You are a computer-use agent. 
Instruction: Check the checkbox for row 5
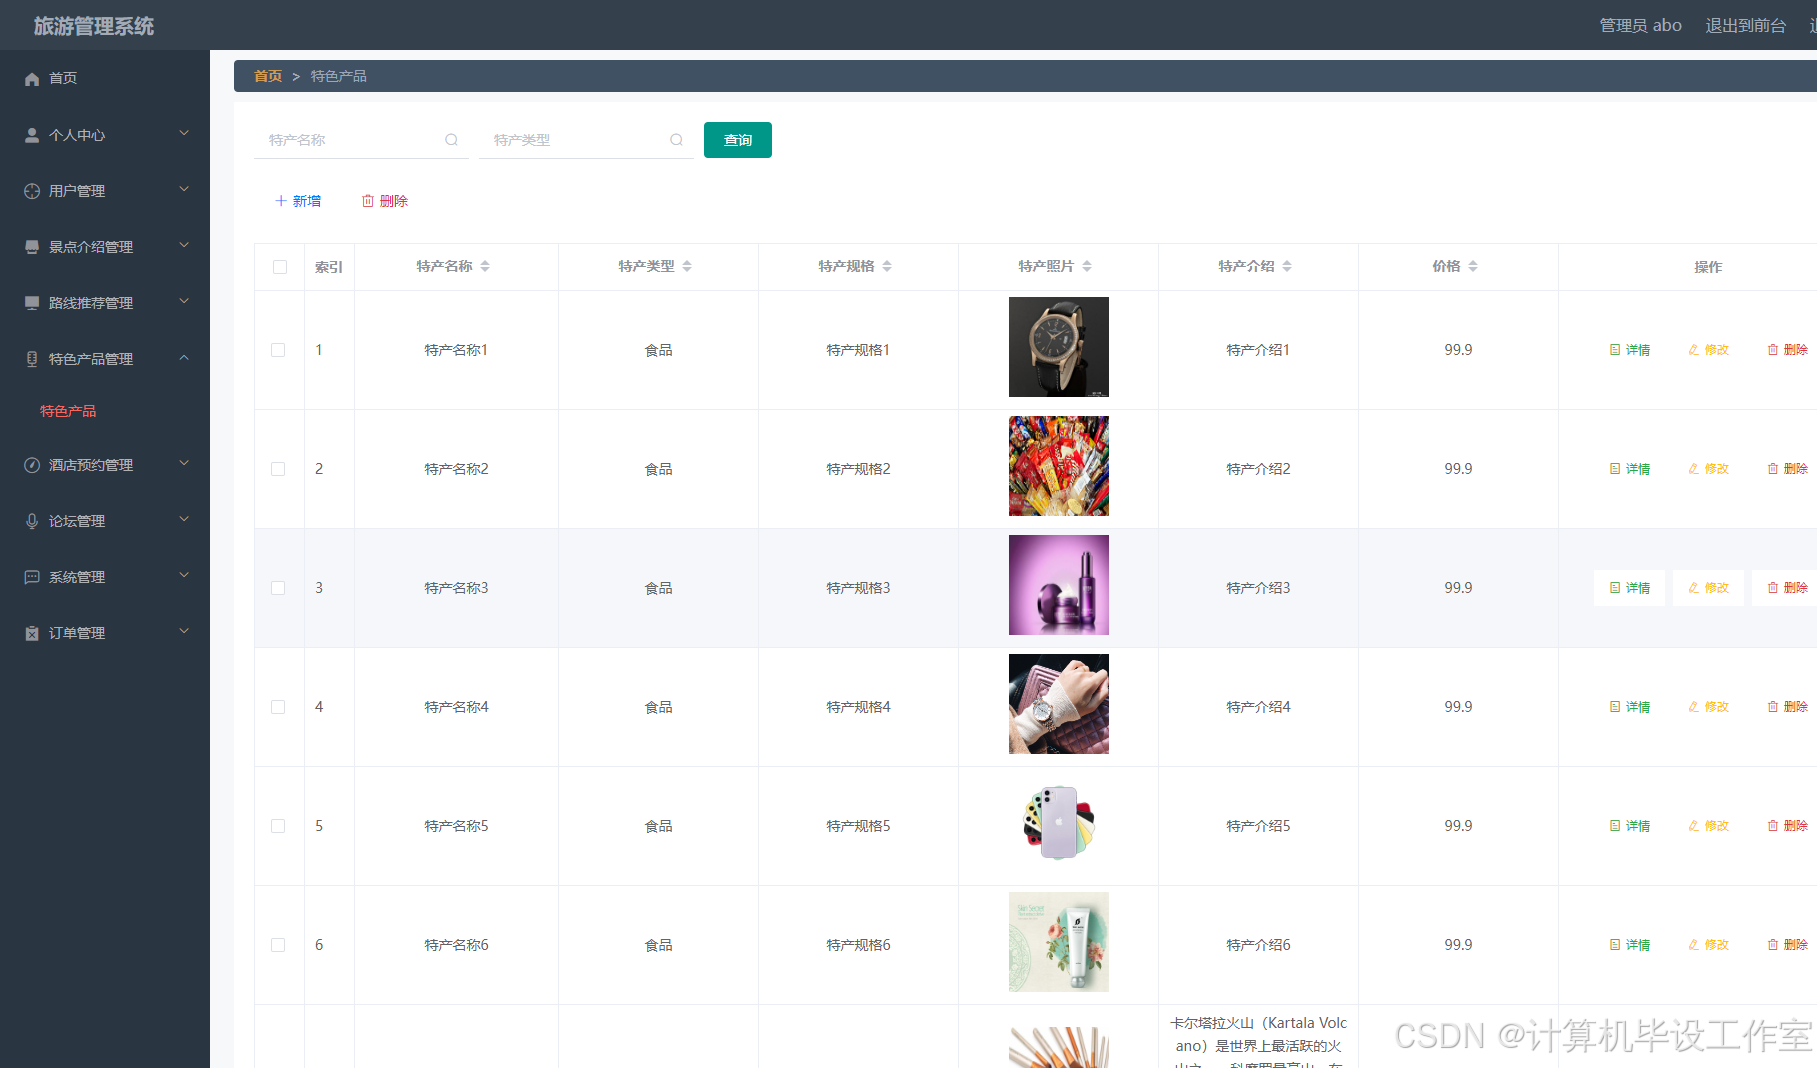278,826
